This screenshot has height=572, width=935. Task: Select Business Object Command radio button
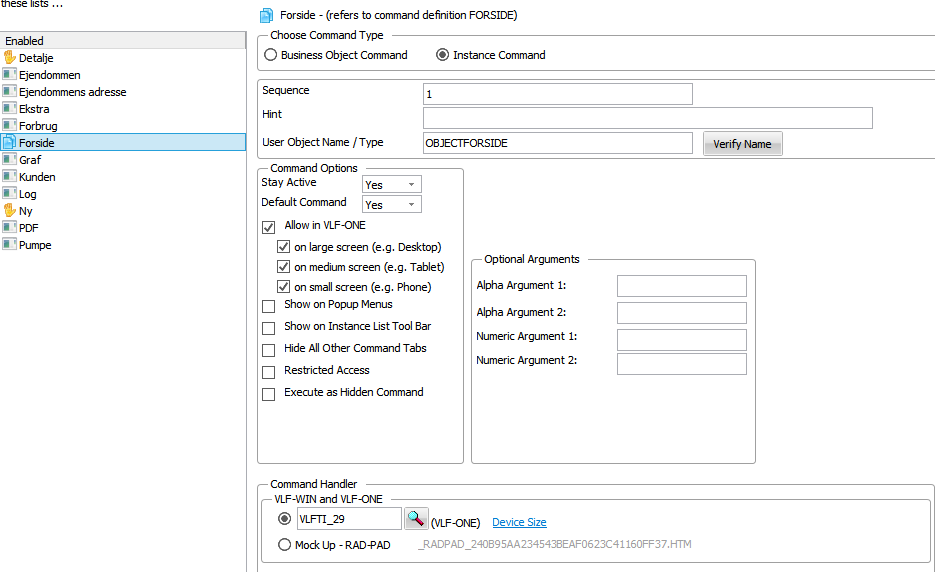pyautogui.click(x=271, y=55)
